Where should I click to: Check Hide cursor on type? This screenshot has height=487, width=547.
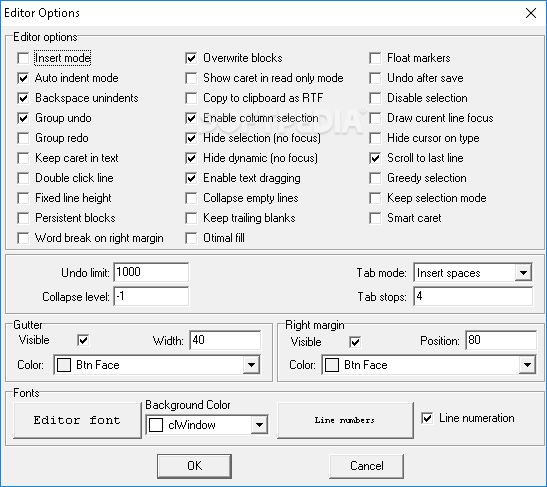click(x=375, y=138)
